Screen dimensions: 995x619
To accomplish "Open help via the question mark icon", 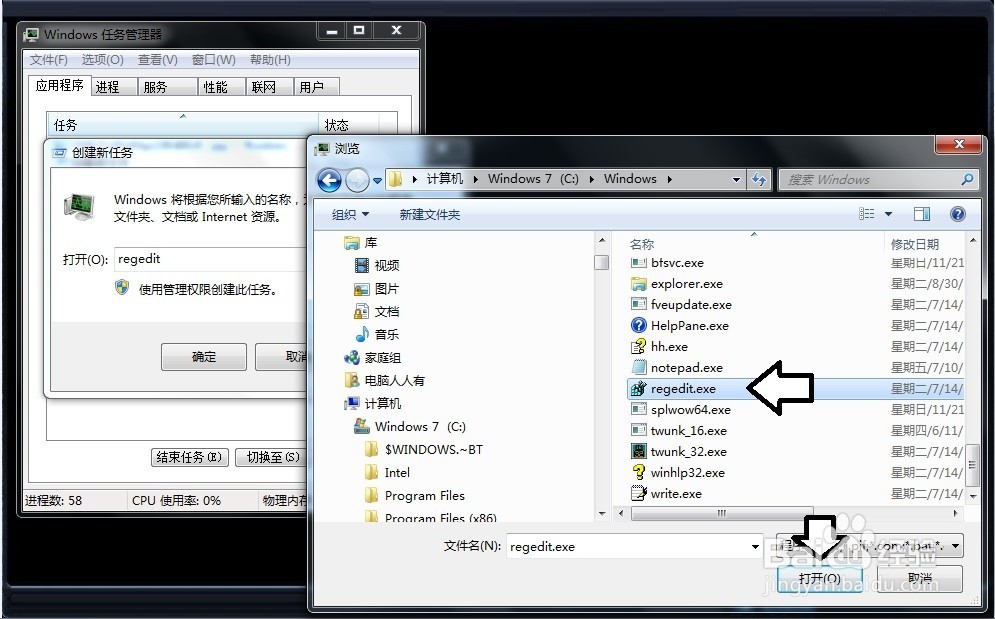I will click(958, 214).
